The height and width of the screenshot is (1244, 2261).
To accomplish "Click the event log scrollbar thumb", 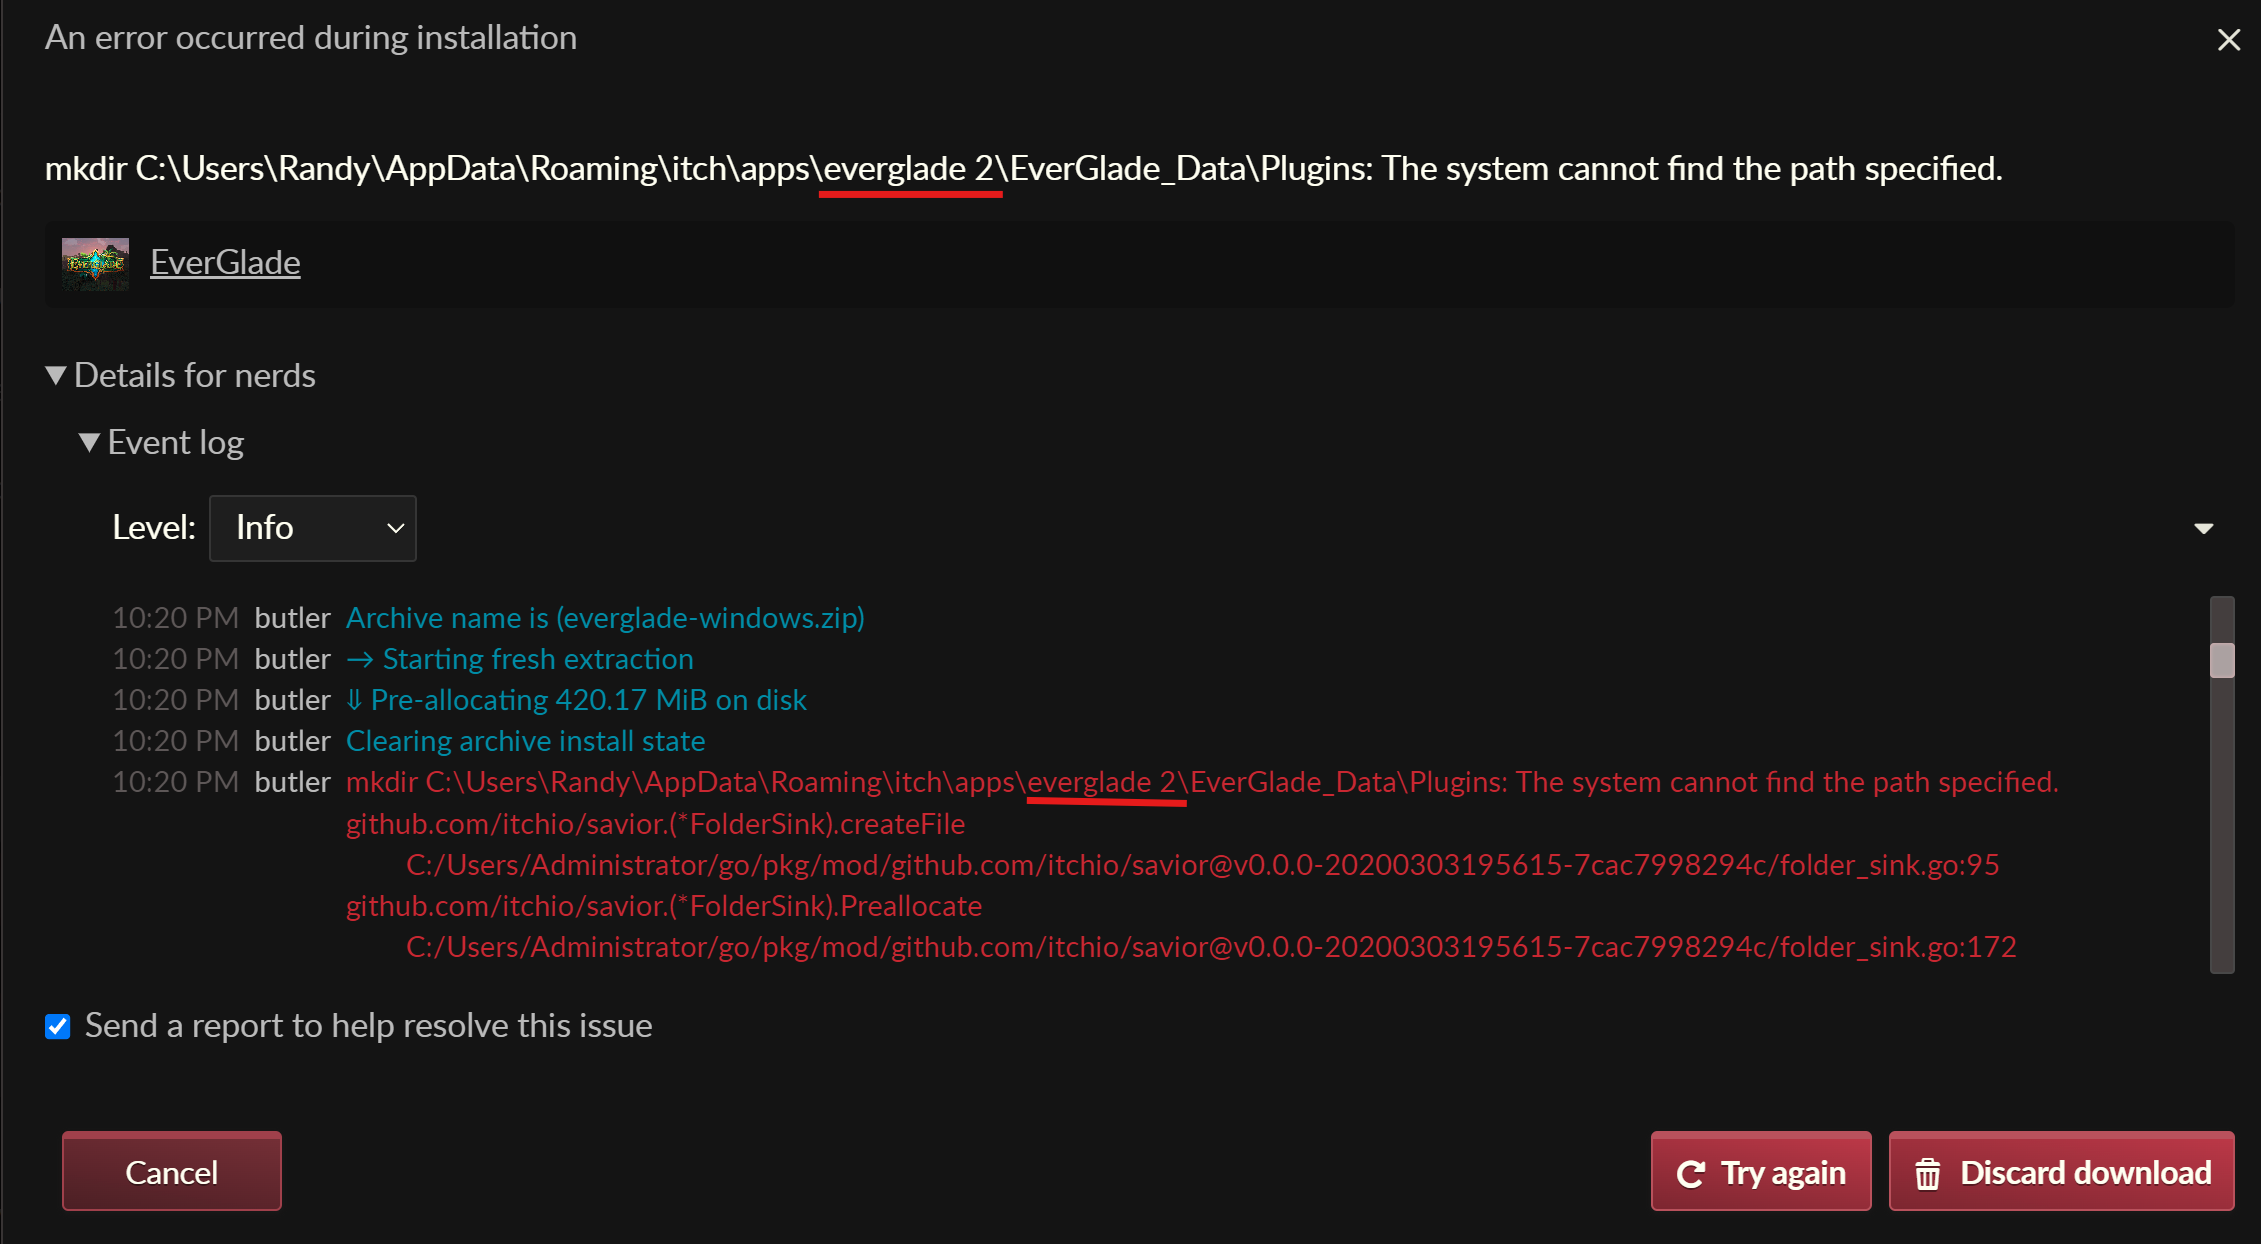I will coord(2222,660).
